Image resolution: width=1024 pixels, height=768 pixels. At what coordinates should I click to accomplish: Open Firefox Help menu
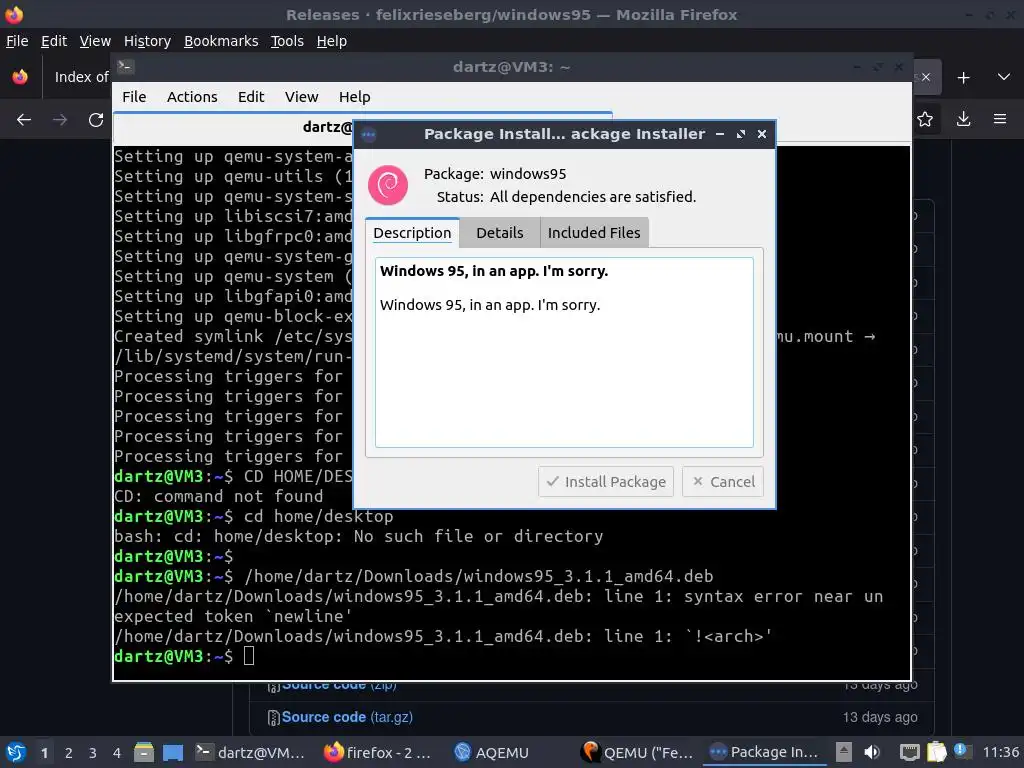[x=332, y=41]
